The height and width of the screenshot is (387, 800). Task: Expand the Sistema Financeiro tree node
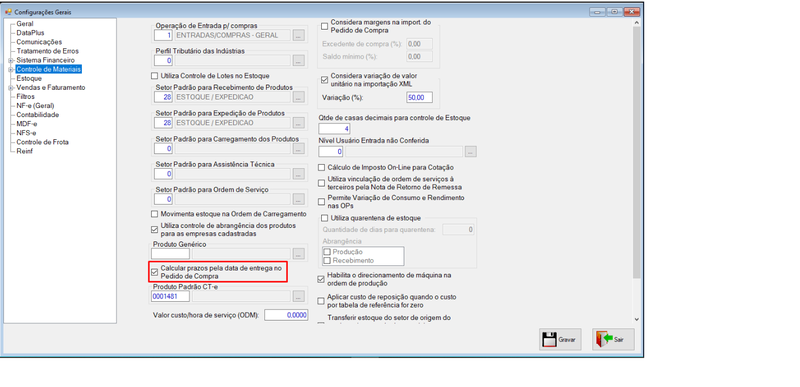pyautogui.click(x=9, y=60)
